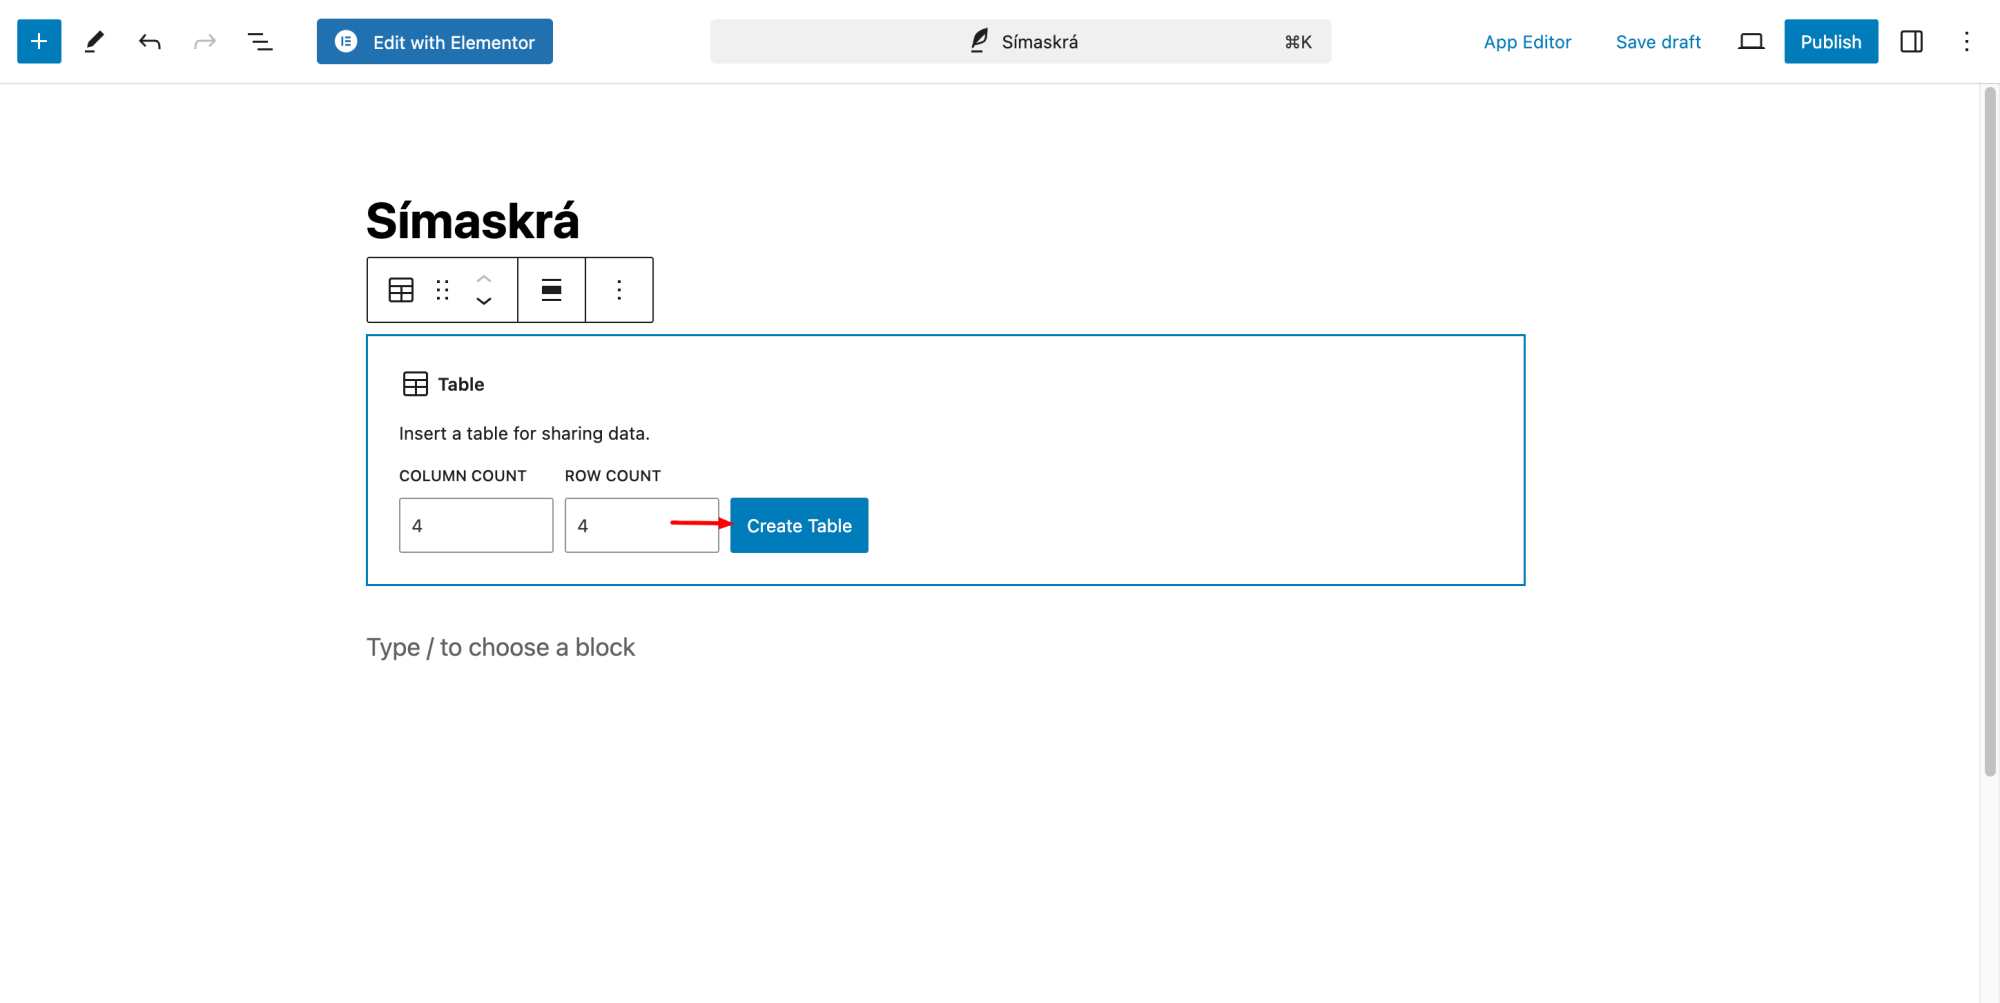Move block down with chevron
The image size is (2000, 1003).
click(x=484, y=301)
